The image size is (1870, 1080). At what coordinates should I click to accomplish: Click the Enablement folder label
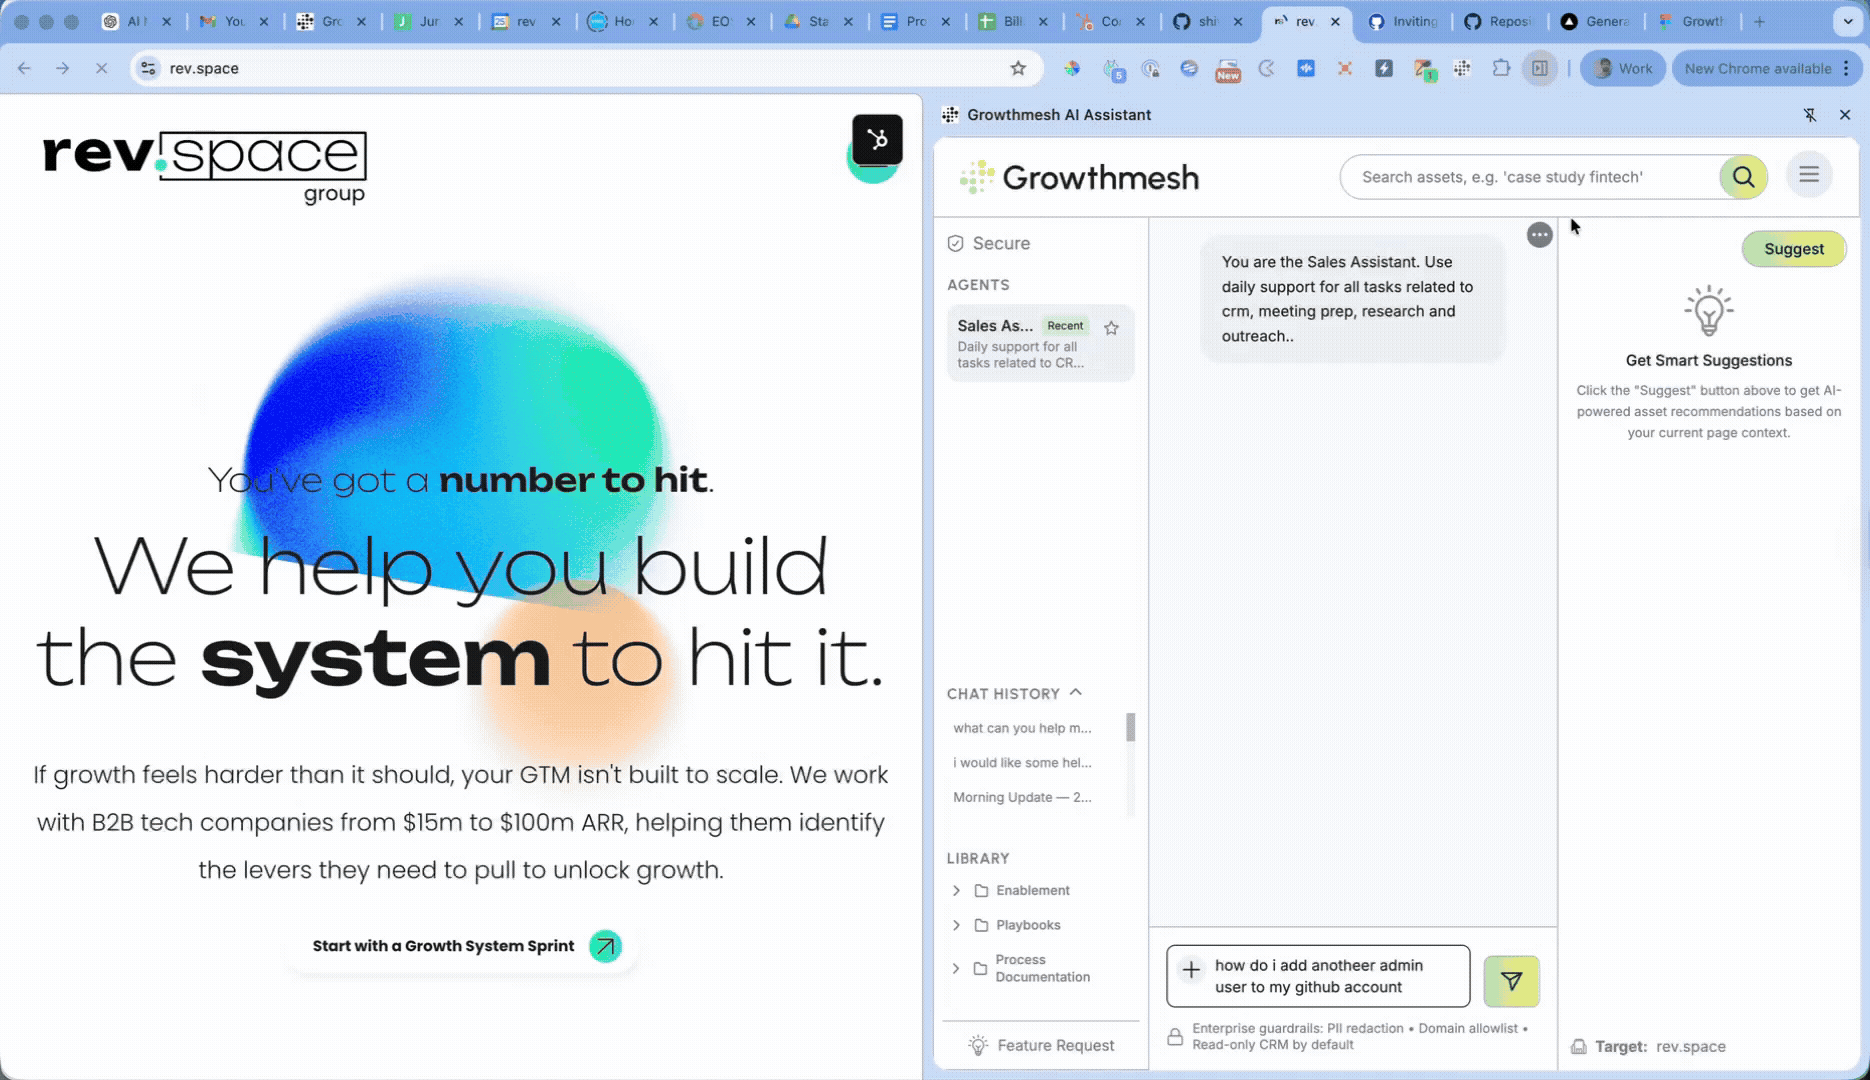tap(1032, 890)
